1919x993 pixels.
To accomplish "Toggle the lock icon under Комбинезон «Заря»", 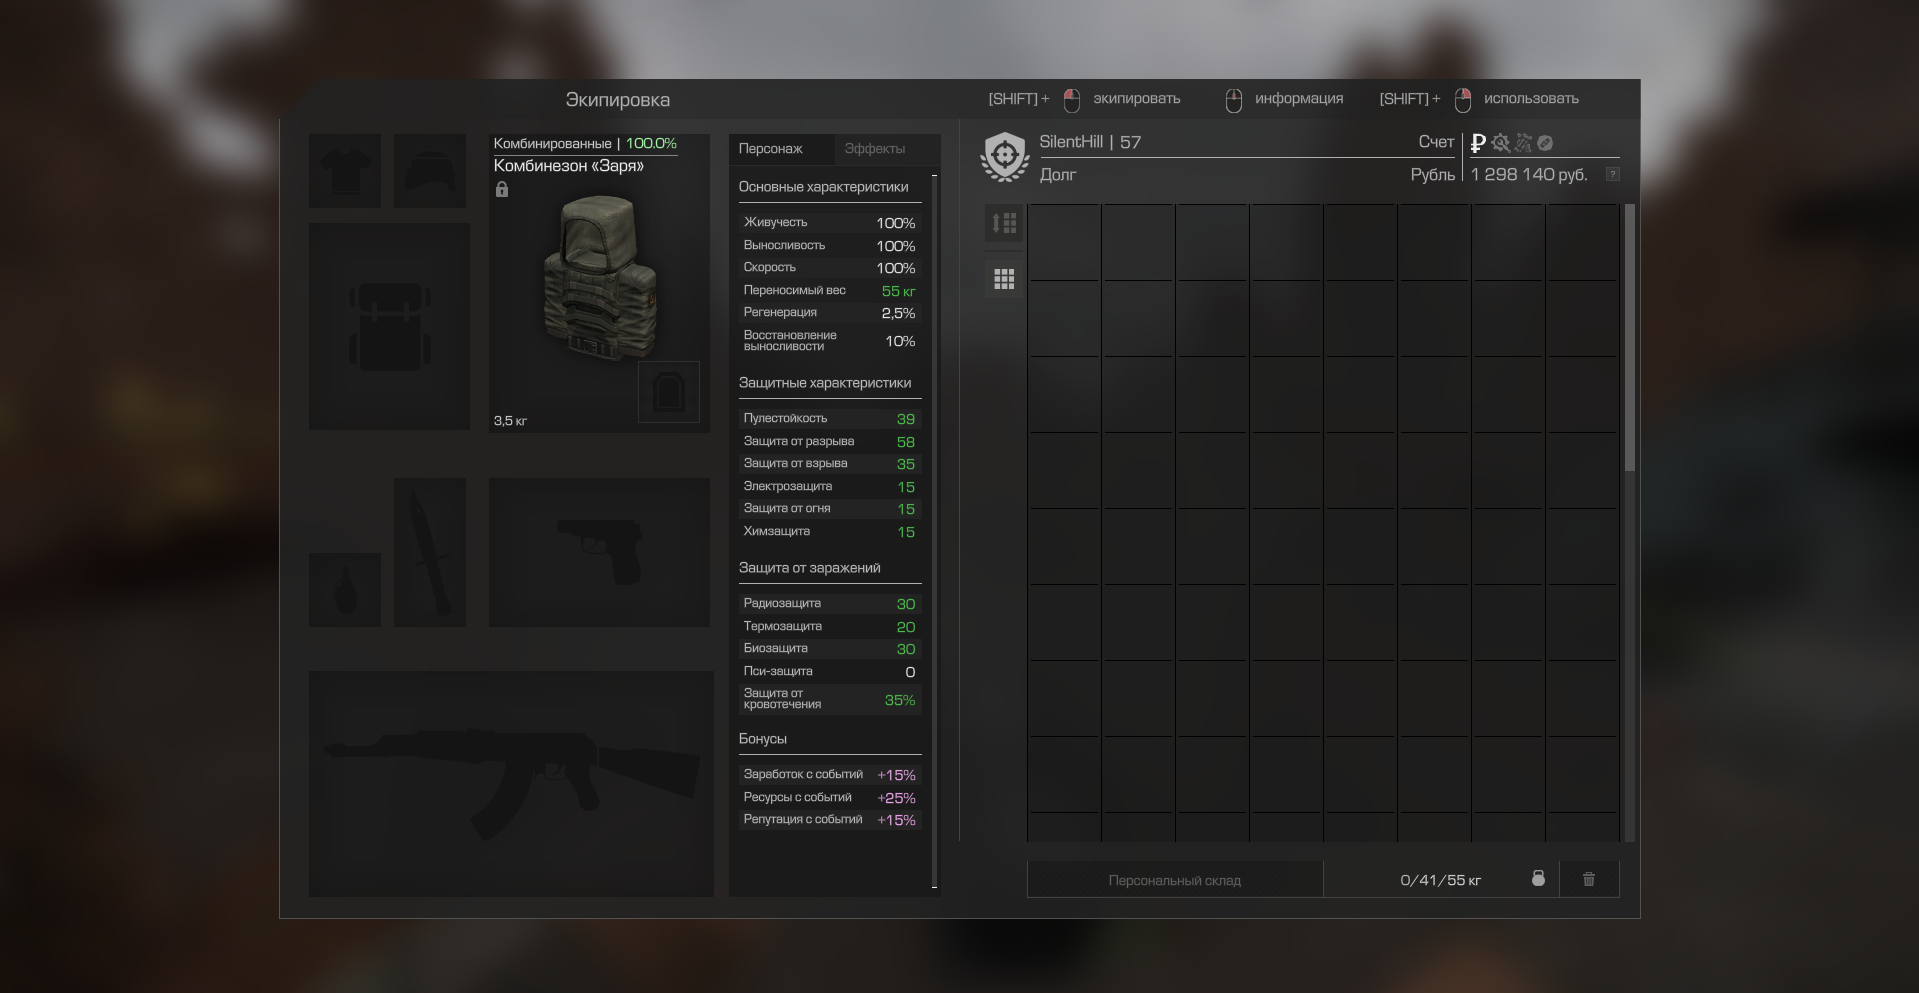I will pos(502,190).
